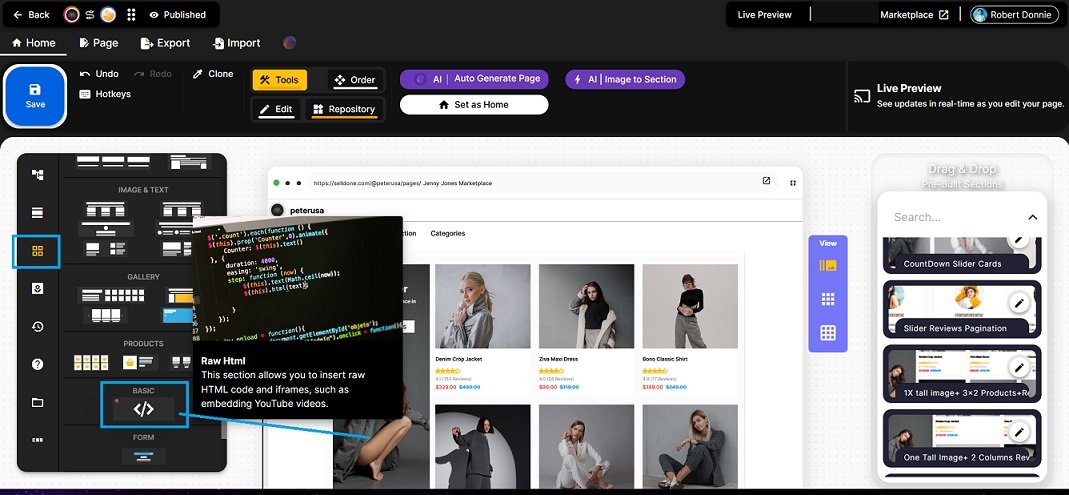Open the page hierarchy tree sidebar icon
Screen dimensions: 1069x495
(37, 175)
